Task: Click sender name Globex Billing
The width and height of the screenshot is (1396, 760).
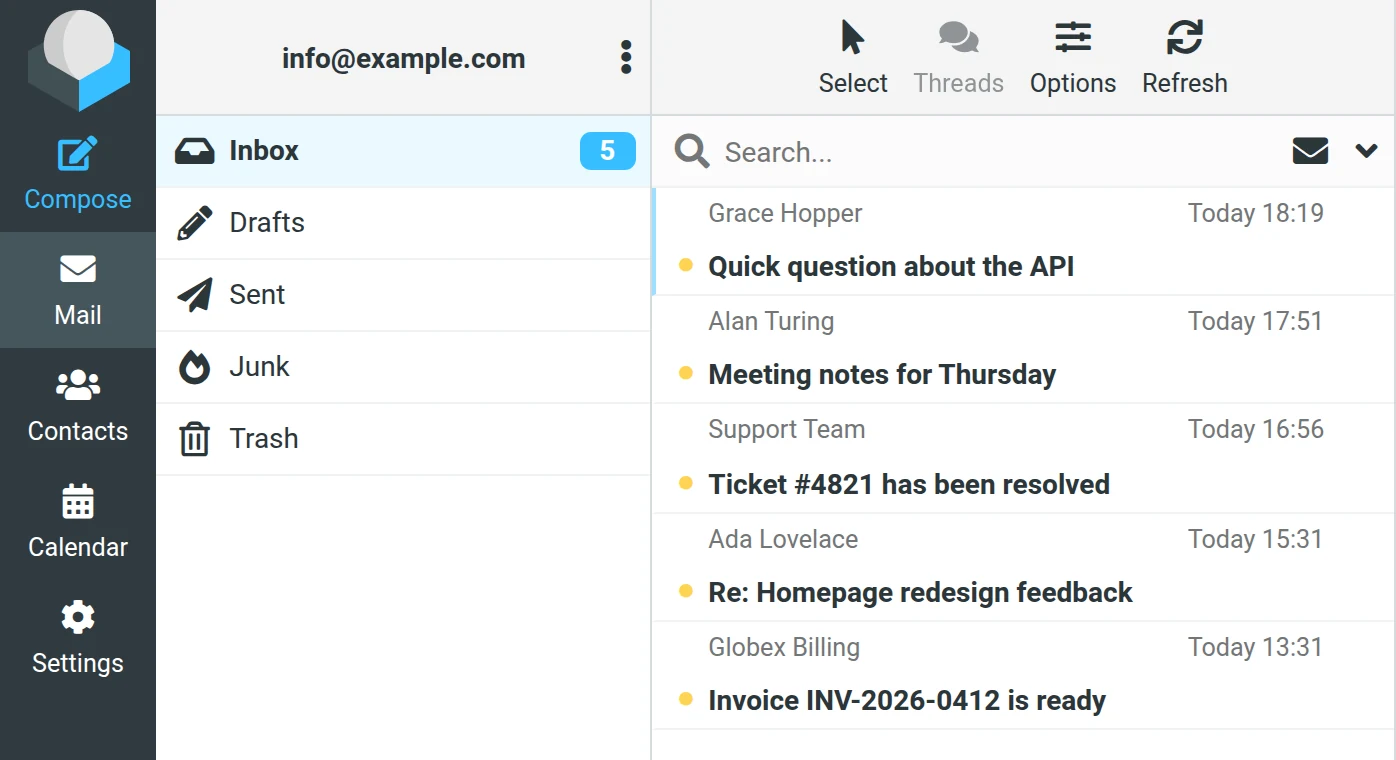Action: [784, 647]
